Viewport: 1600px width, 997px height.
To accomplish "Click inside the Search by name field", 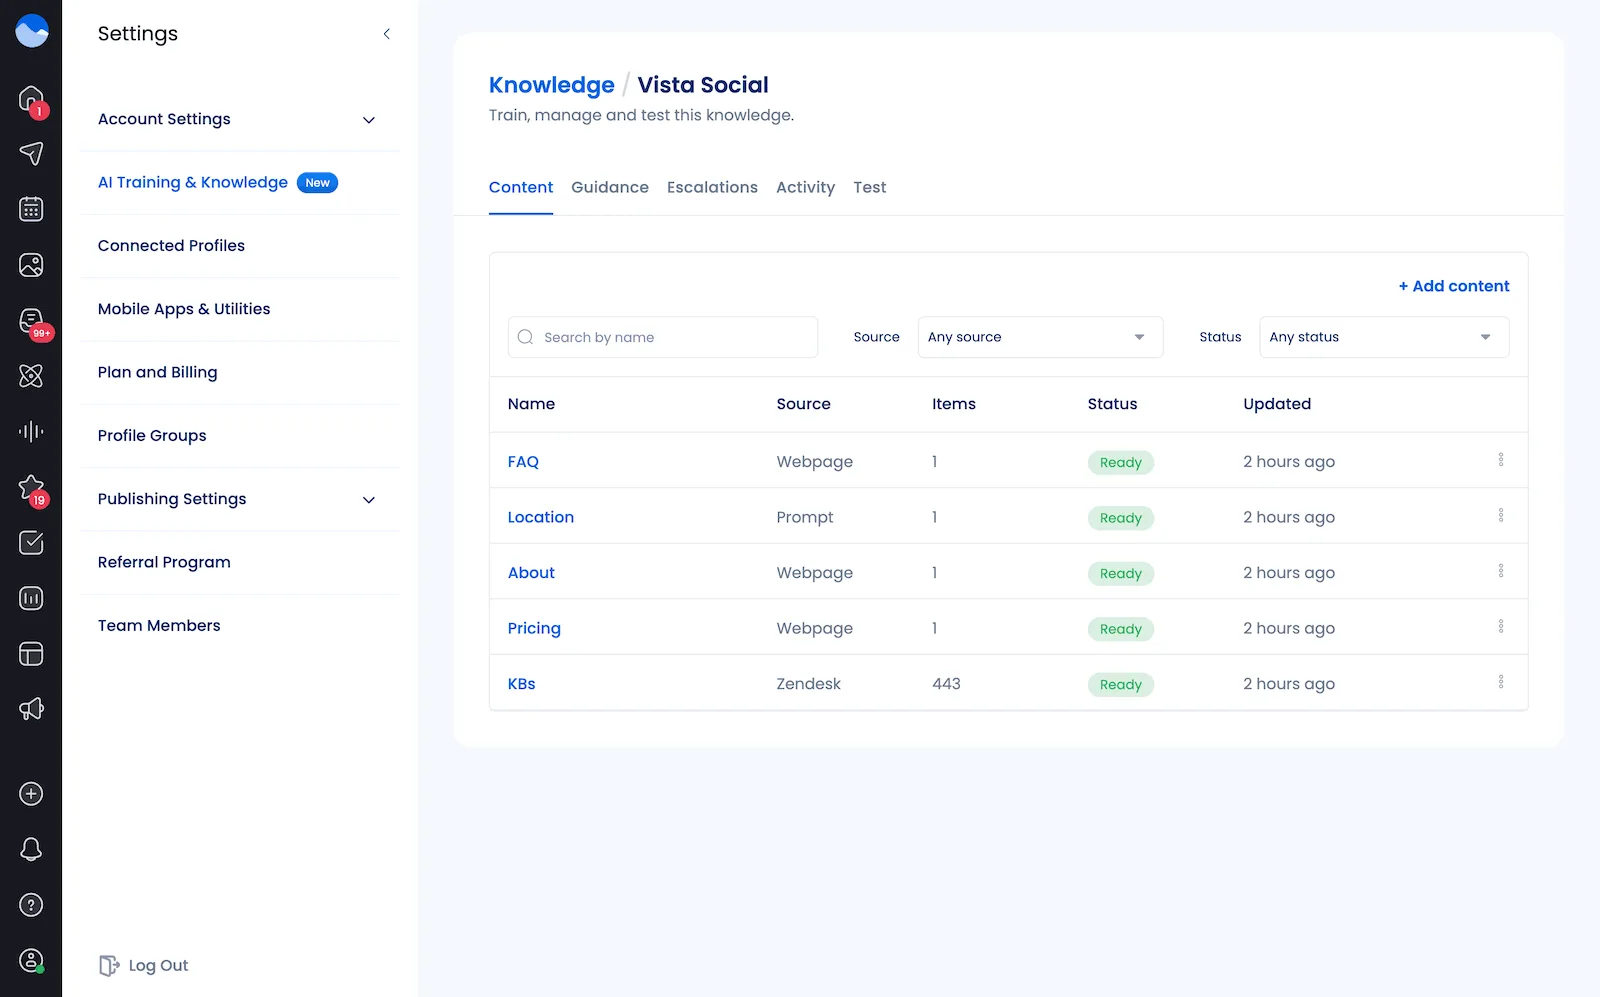I will [662, 337].
